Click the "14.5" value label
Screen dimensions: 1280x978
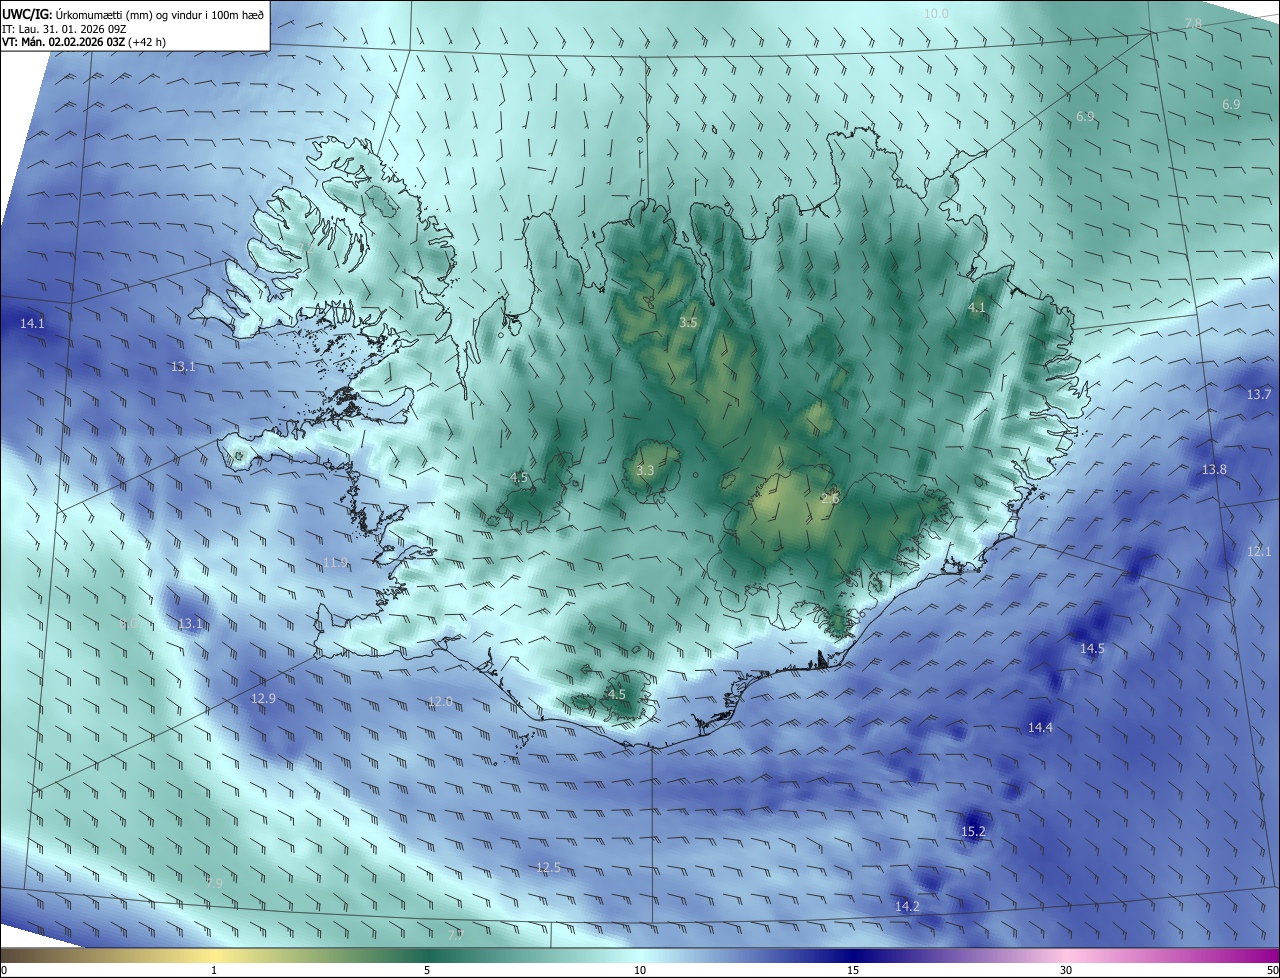(x=1092, y=649)
